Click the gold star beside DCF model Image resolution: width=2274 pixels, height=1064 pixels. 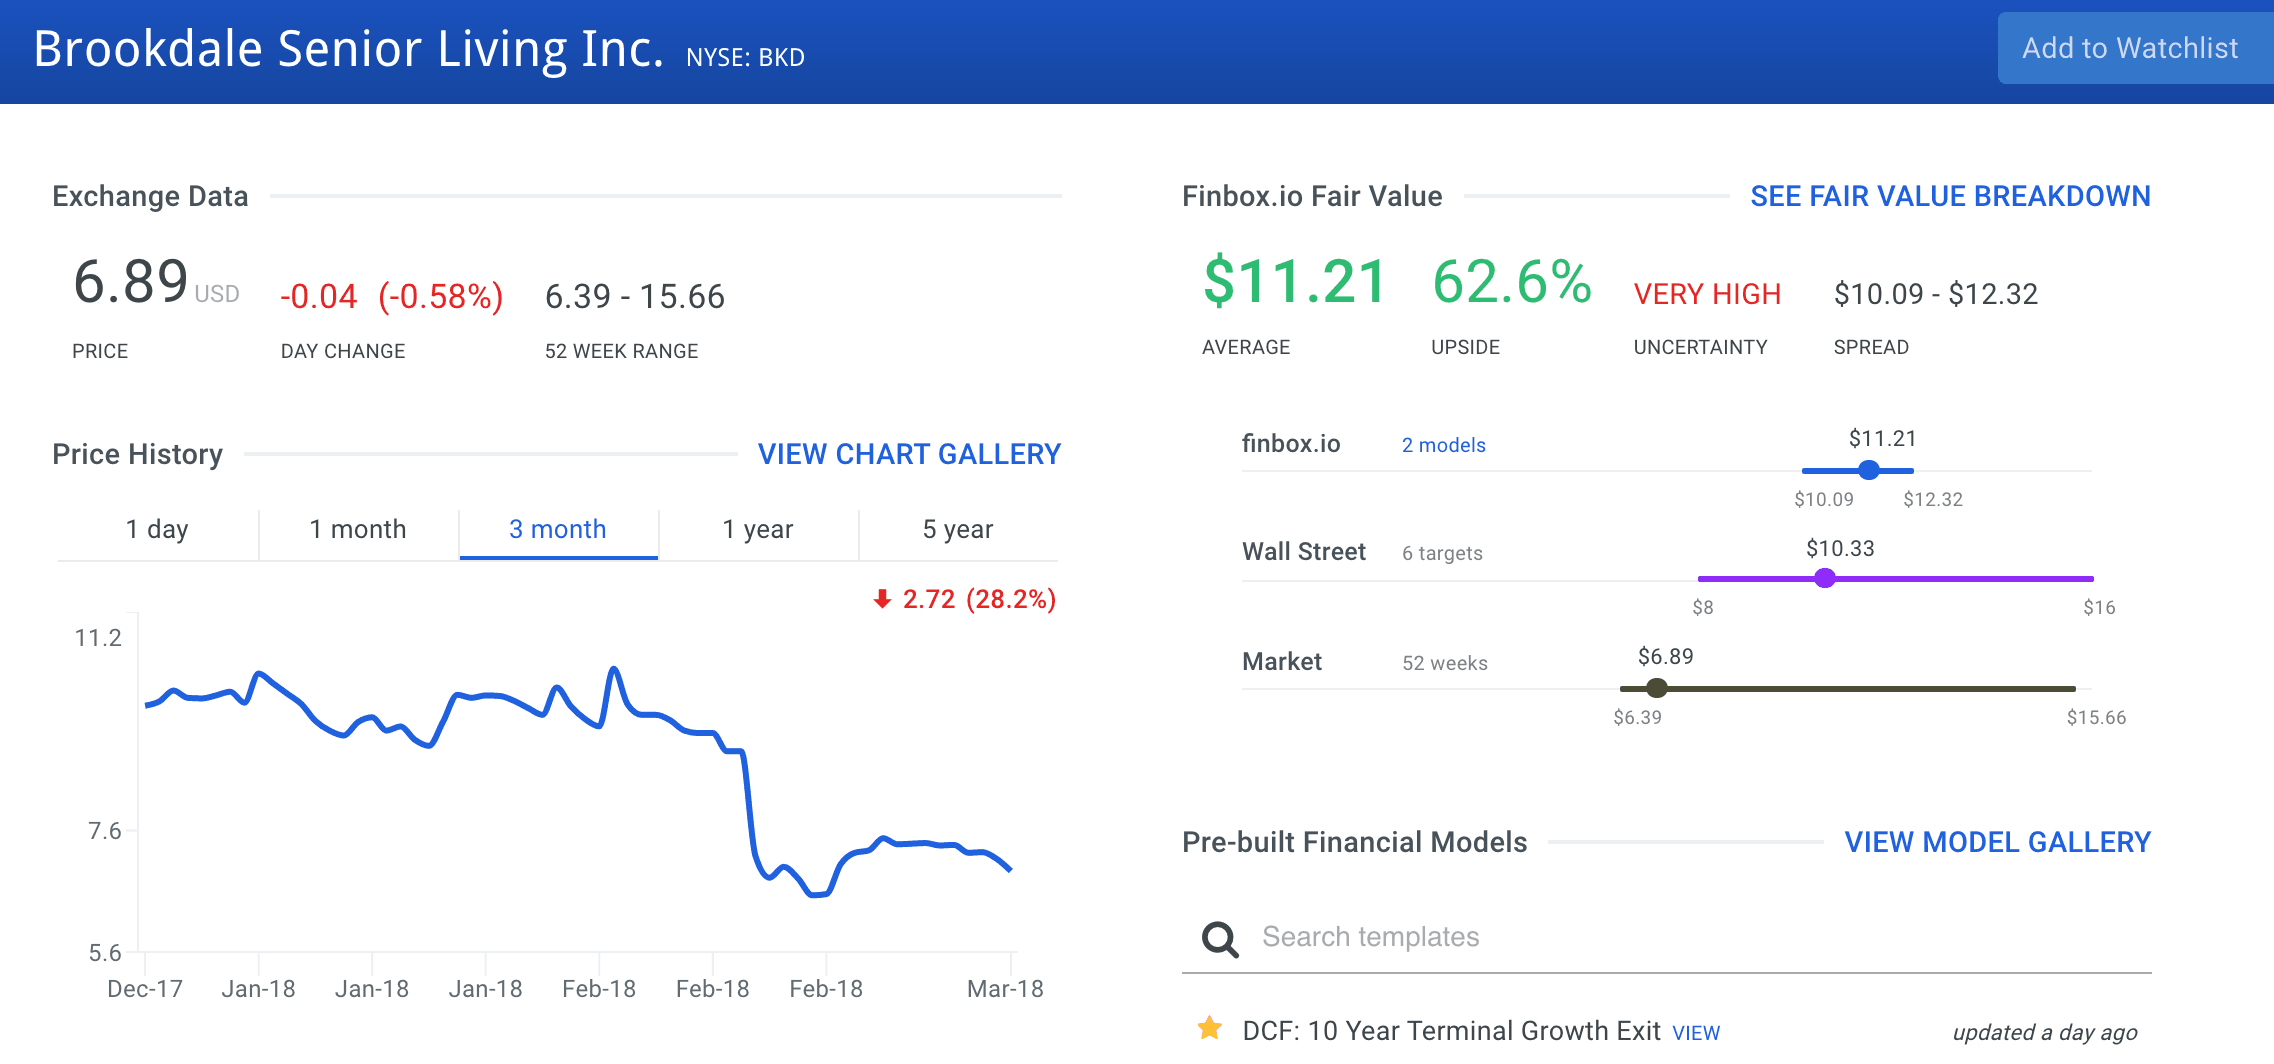1209,1028
